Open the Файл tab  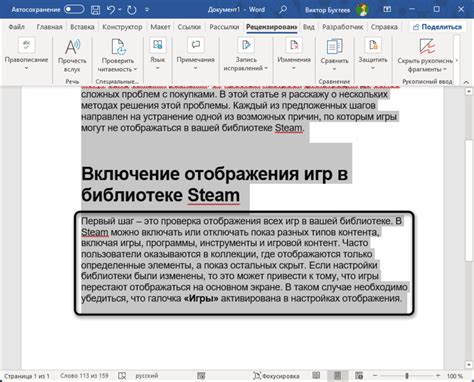click(16, 27)
